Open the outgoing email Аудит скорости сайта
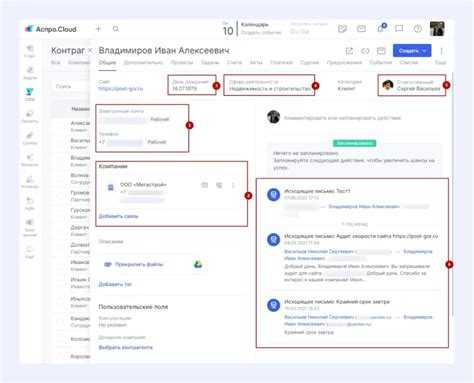 click(361, 236)
